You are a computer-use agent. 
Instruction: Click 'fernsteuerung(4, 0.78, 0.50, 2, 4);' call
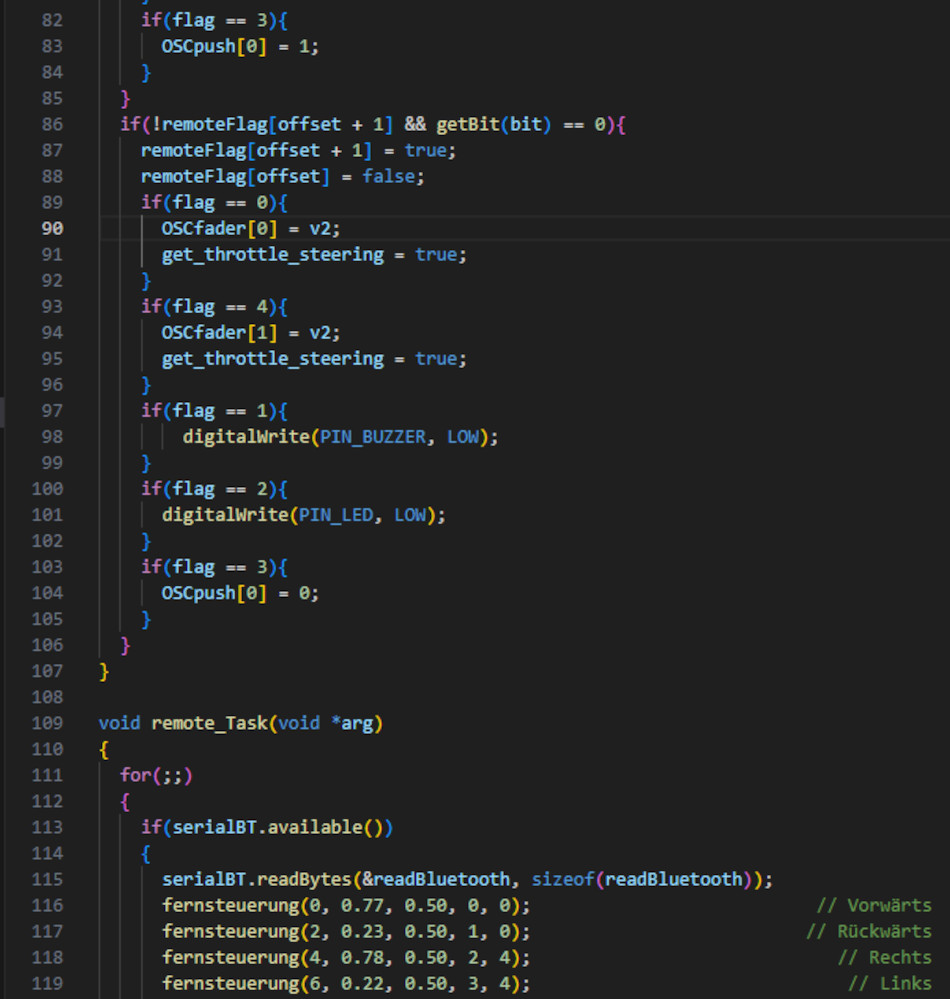coord(345,958)
